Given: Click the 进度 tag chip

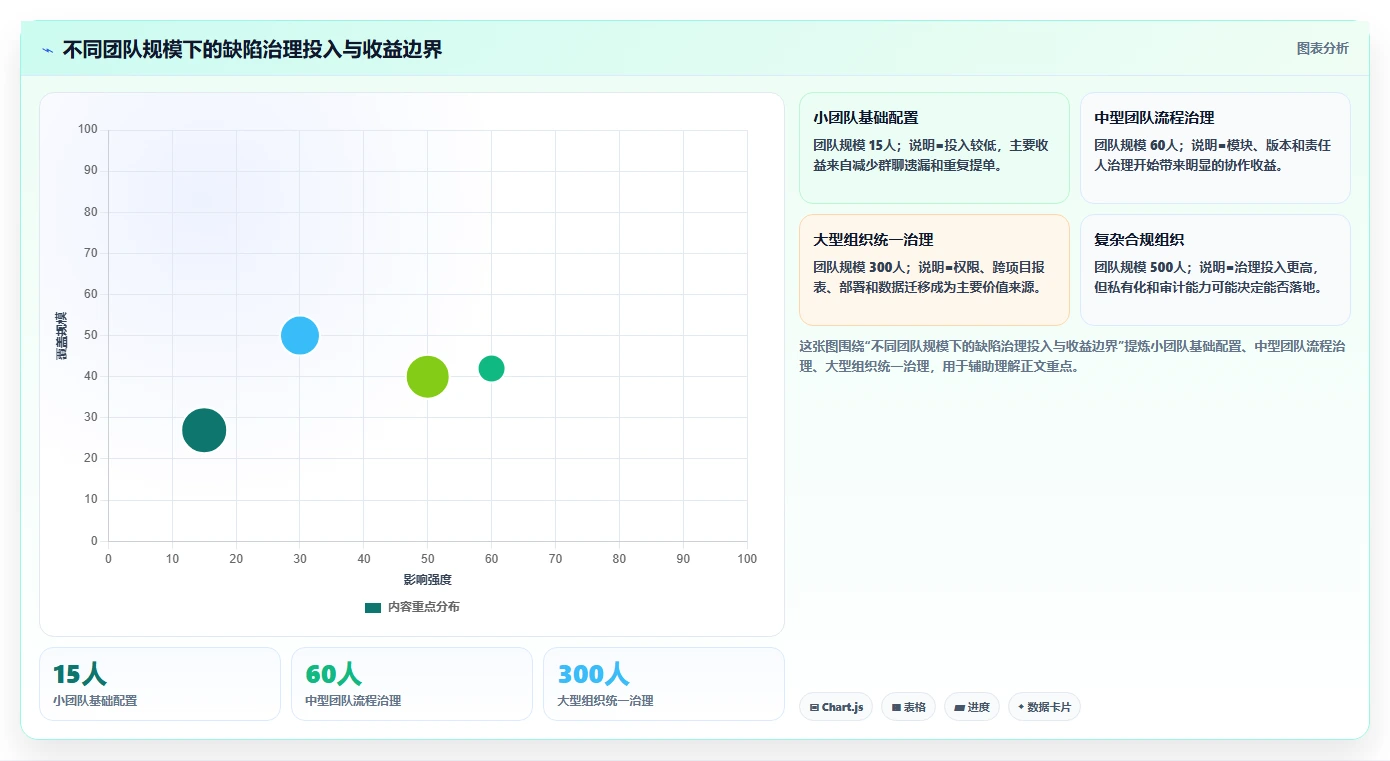Looking at the screenshot, I should point(972,707).
